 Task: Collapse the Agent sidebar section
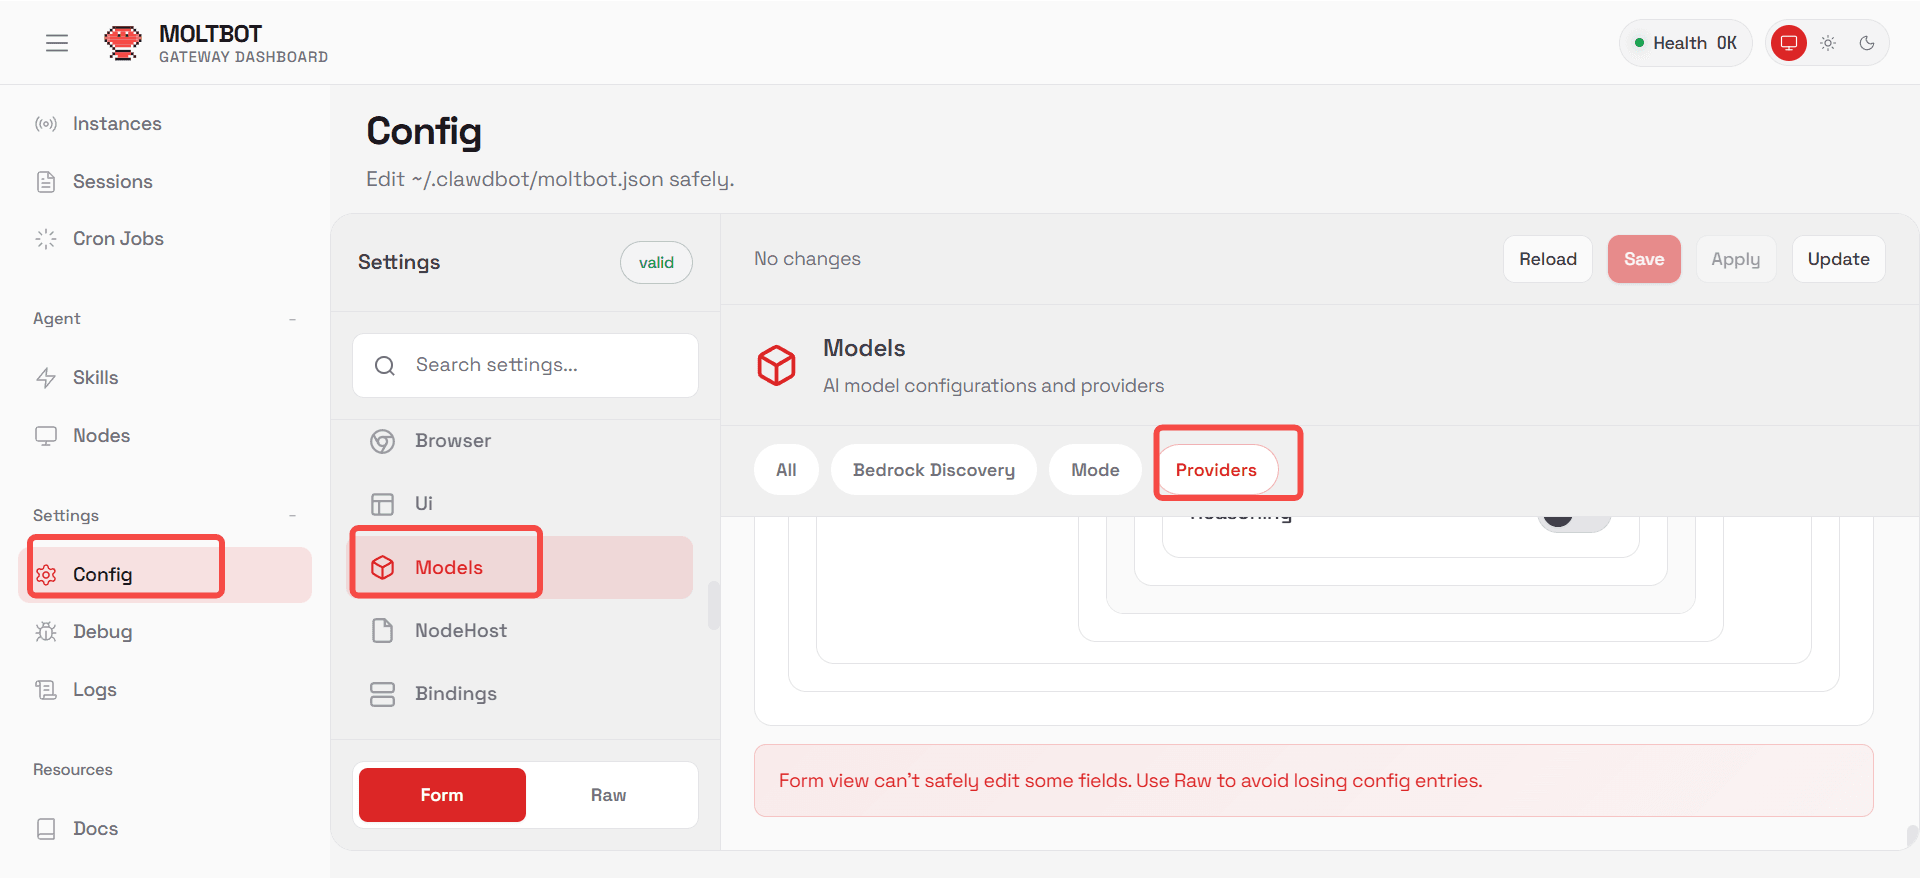point(292,319)
